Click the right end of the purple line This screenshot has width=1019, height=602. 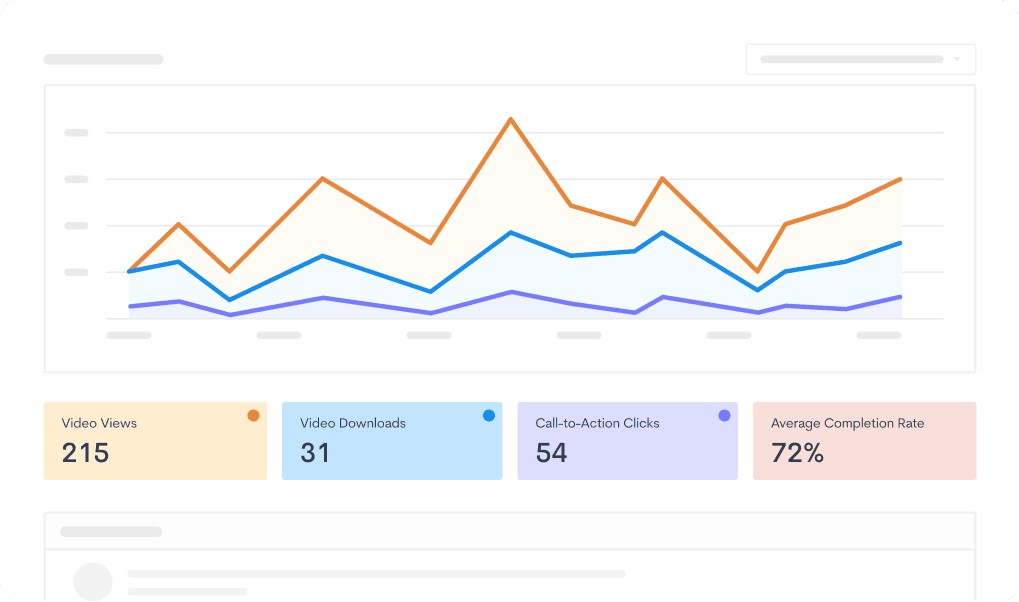click(x=901, y=297)
